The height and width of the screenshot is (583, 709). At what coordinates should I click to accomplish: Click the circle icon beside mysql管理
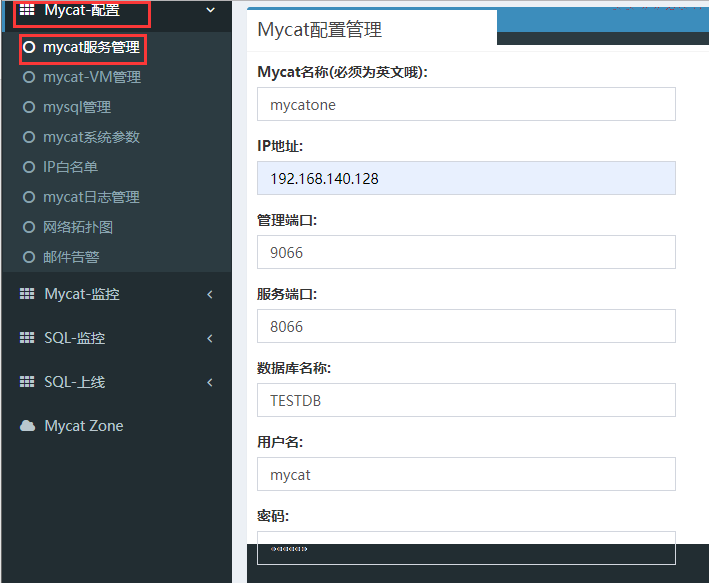29,107
